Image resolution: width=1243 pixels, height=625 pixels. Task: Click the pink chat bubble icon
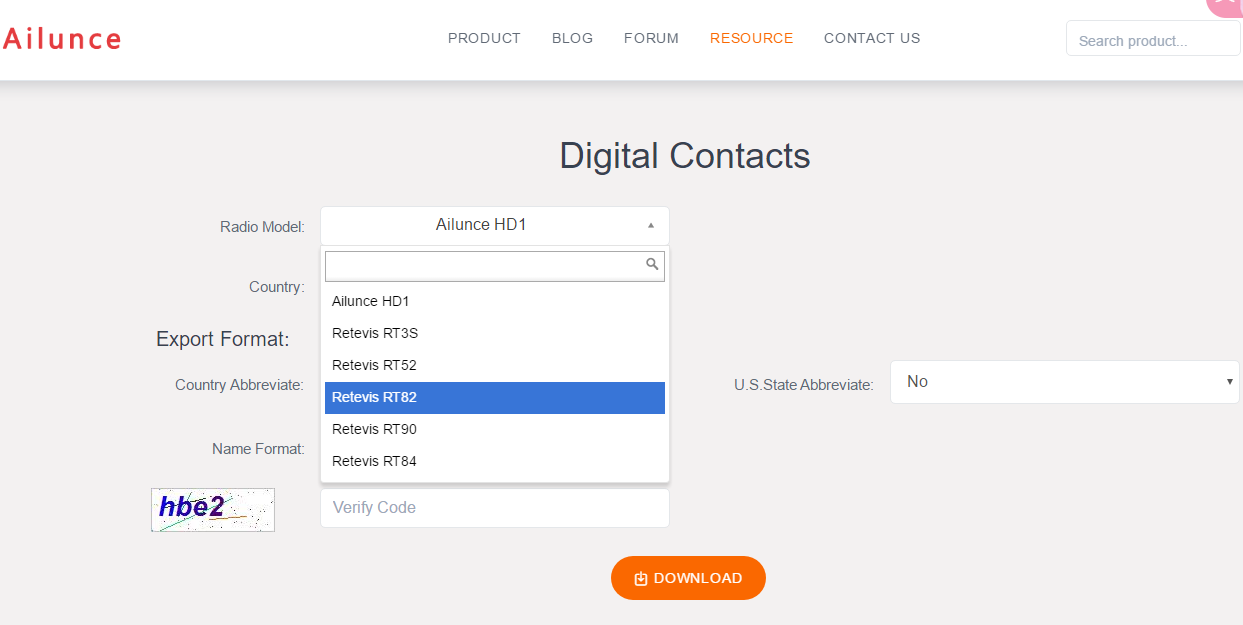point(1225,5)
